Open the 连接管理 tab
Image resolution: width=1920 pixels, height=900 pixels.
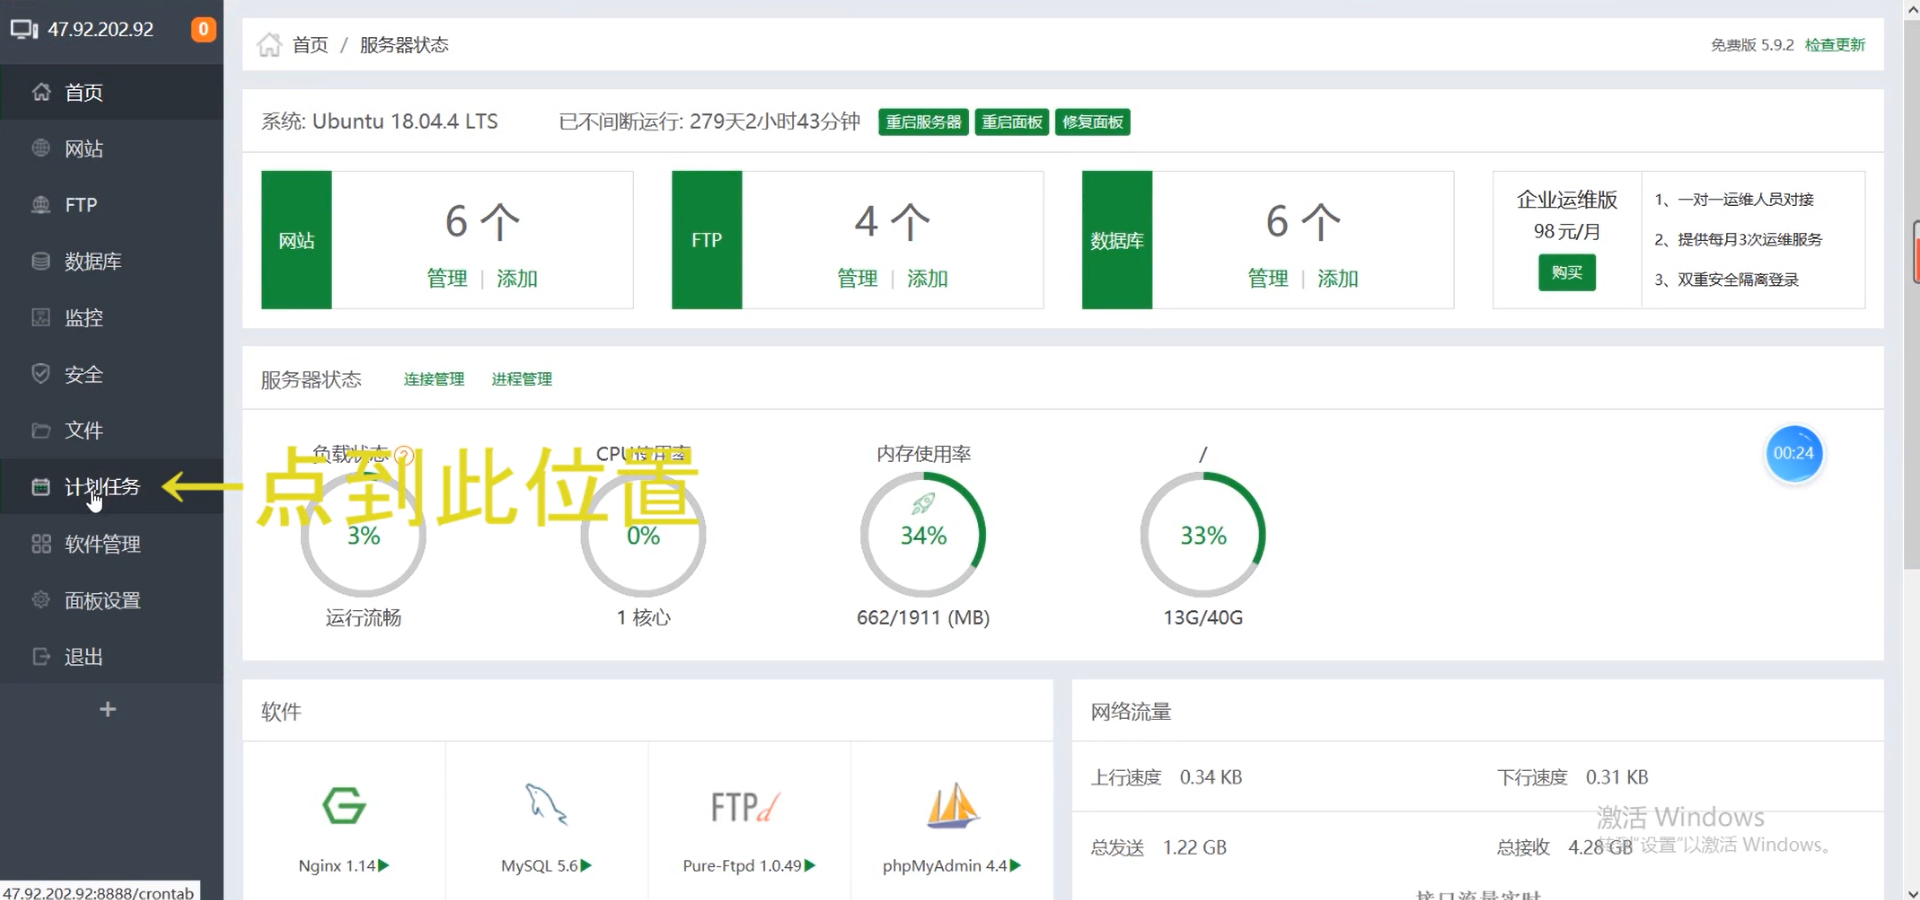point(434,379)
